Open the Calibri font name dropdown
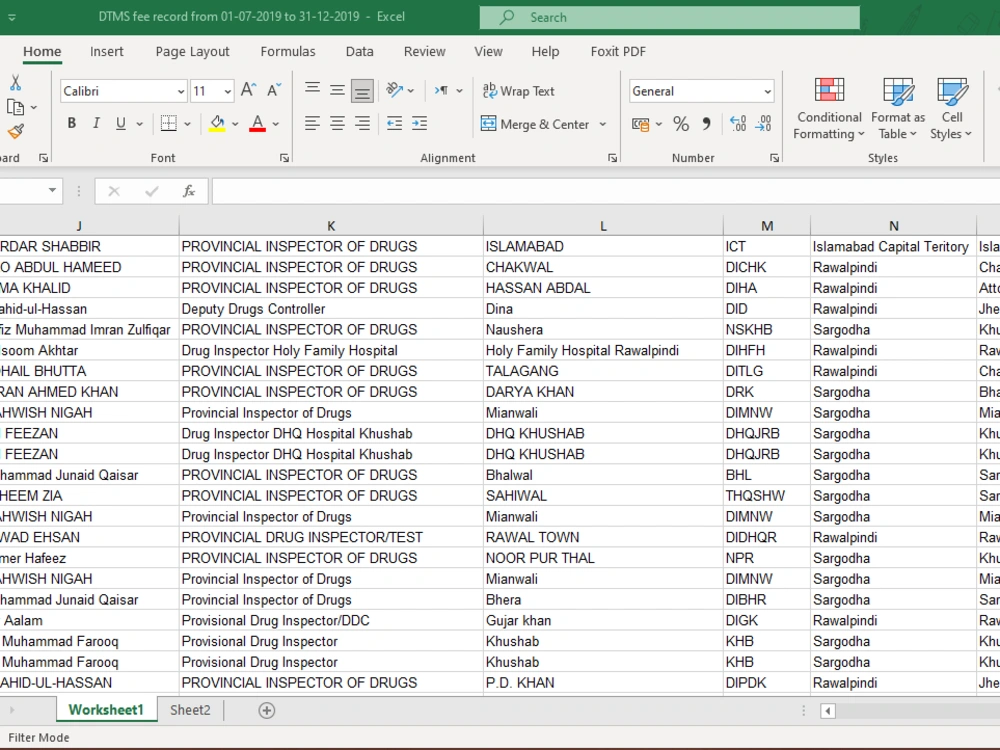This screenshot has height=750, width=1000. click(x=180, y=91)
